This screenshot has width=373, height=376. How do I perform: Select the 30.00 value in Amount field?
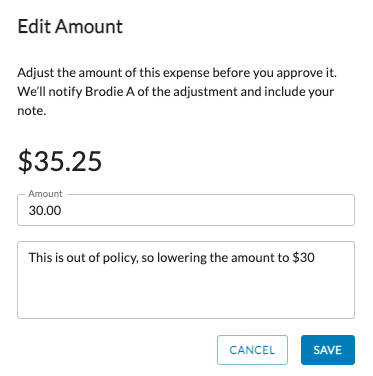[45, 210]
